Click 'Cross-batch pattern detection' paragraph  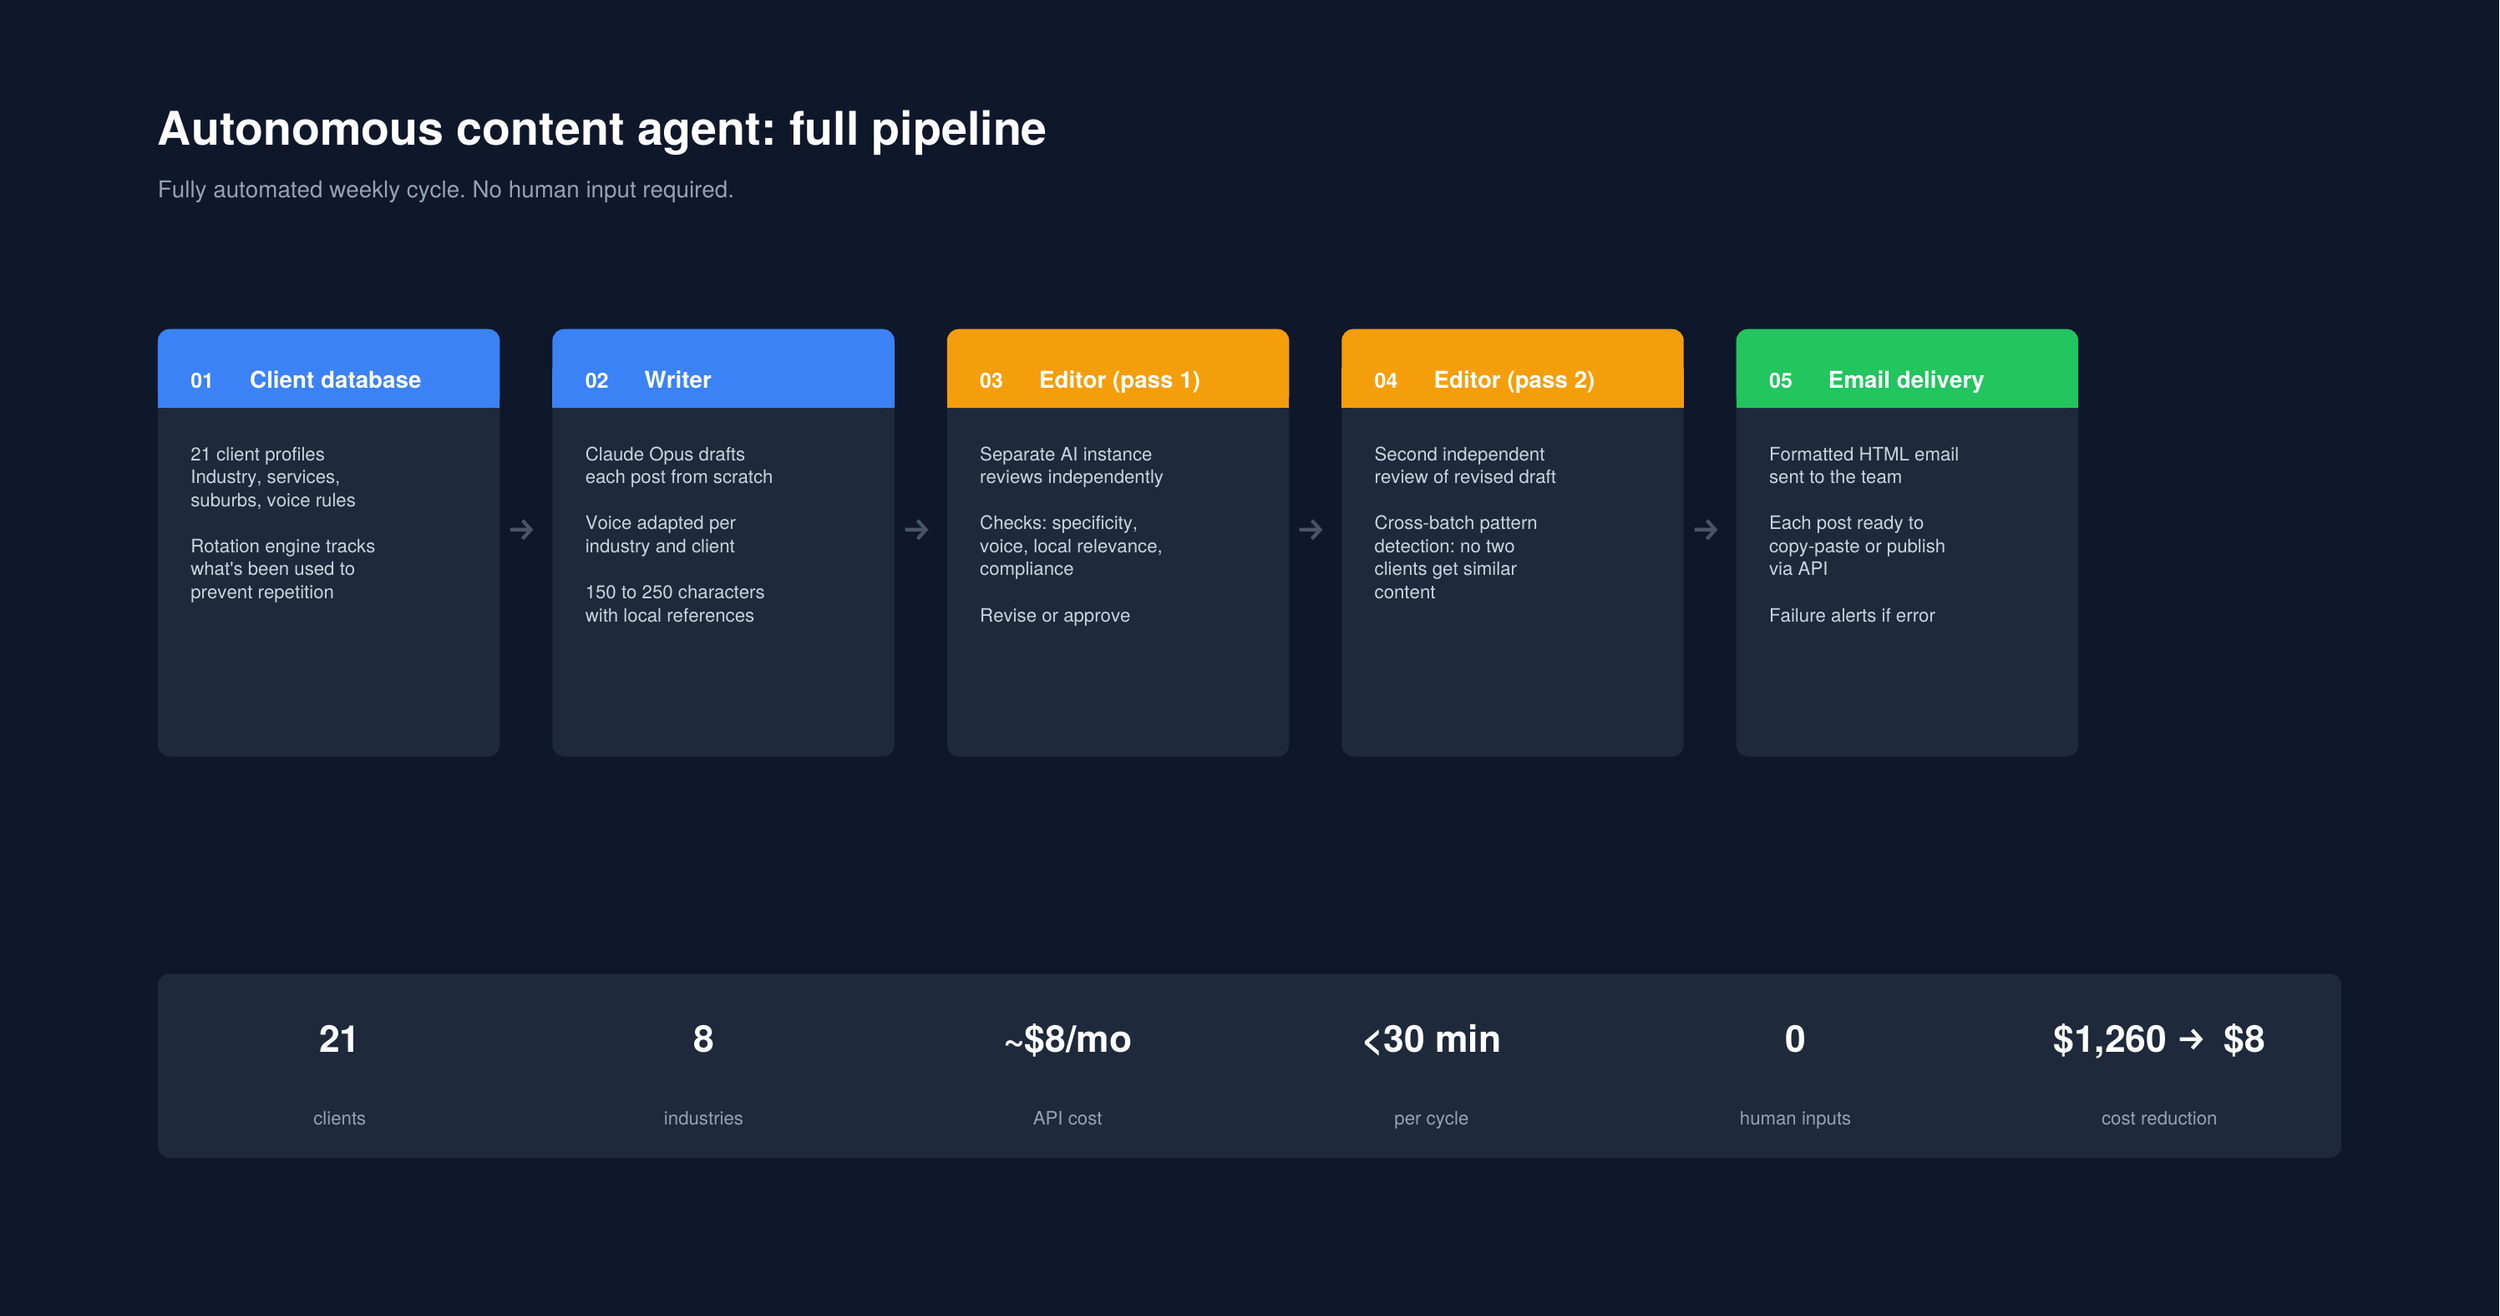(x=1455, y=557)
